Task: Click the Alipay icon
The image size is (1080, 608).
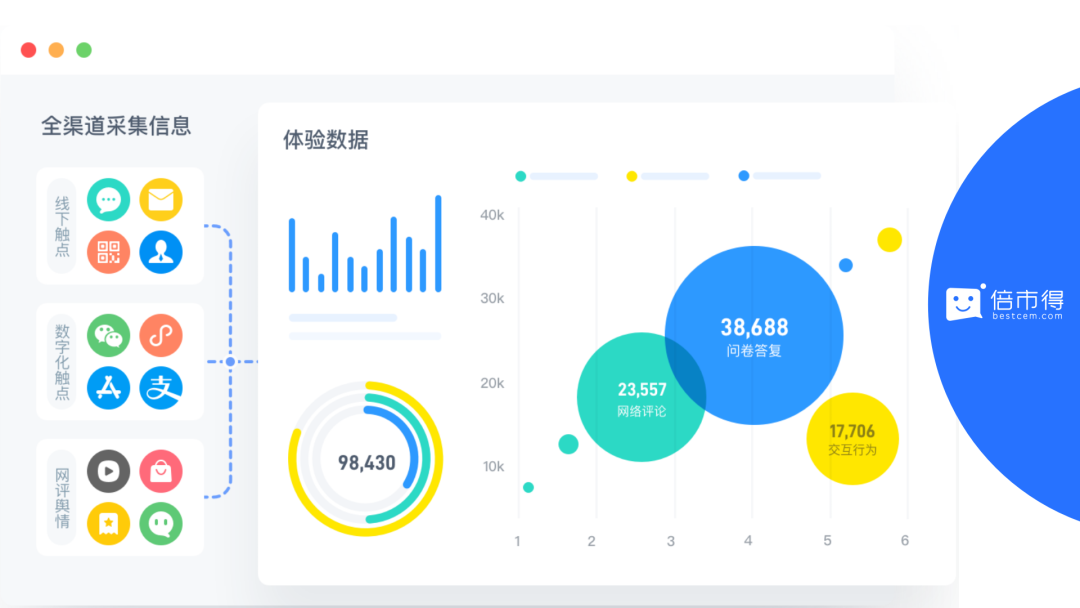Action: click(x=161, y=387)
